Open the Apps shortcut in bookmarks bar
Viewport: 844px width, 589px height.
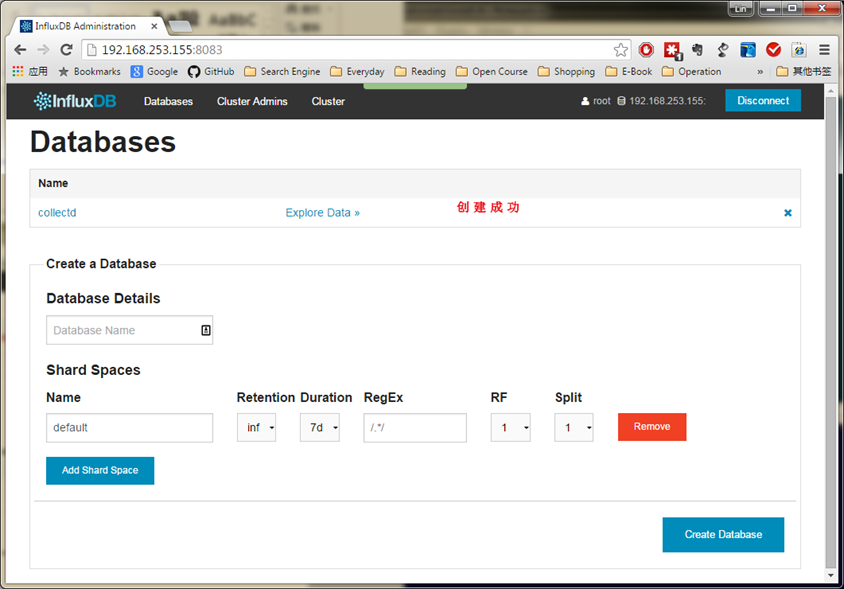(30, 72)
